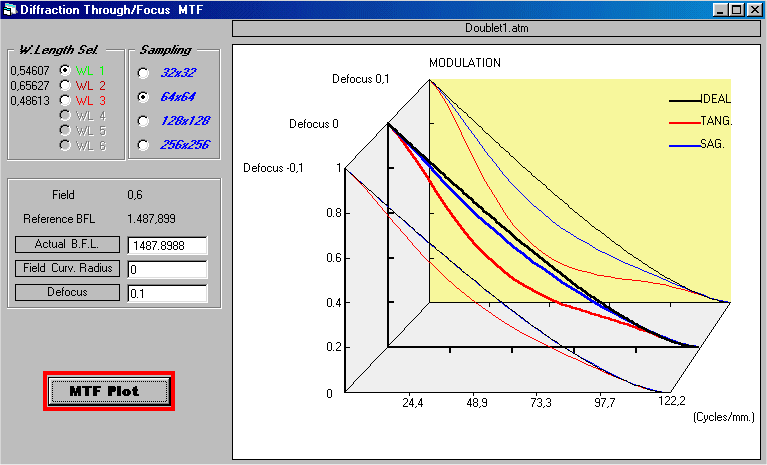
Task: Click the wavelength value 0,48613
Action: (30, 101)
